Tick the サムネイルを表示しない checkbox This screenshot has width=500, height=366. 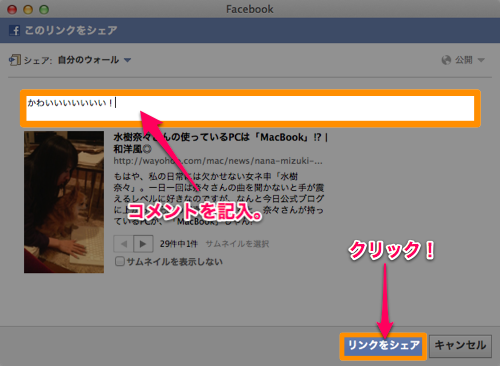pyautogui.click(x=120, y=261)
